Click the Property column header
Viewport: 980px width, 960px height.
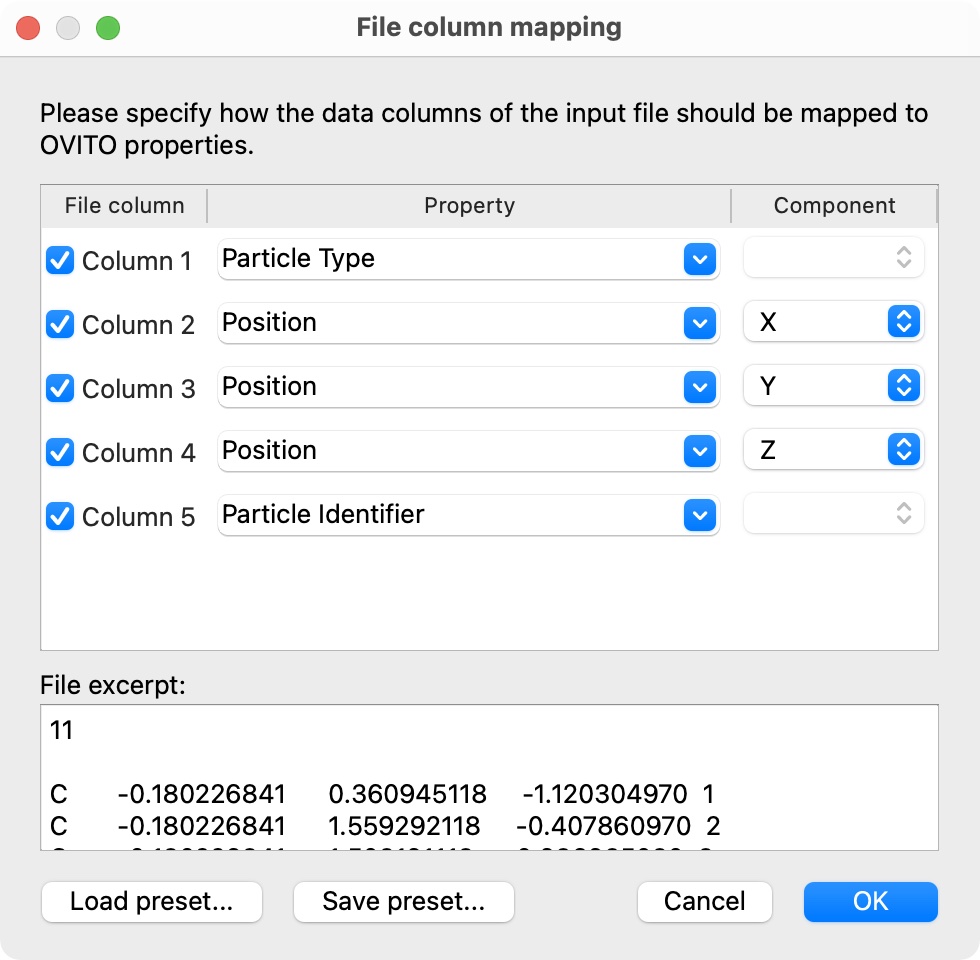click(x=469, y=206)
